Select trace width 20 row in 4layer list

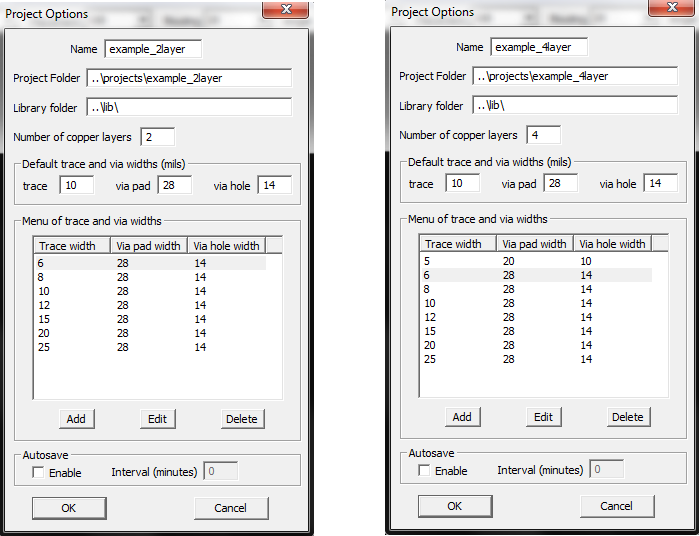(536, 345)
